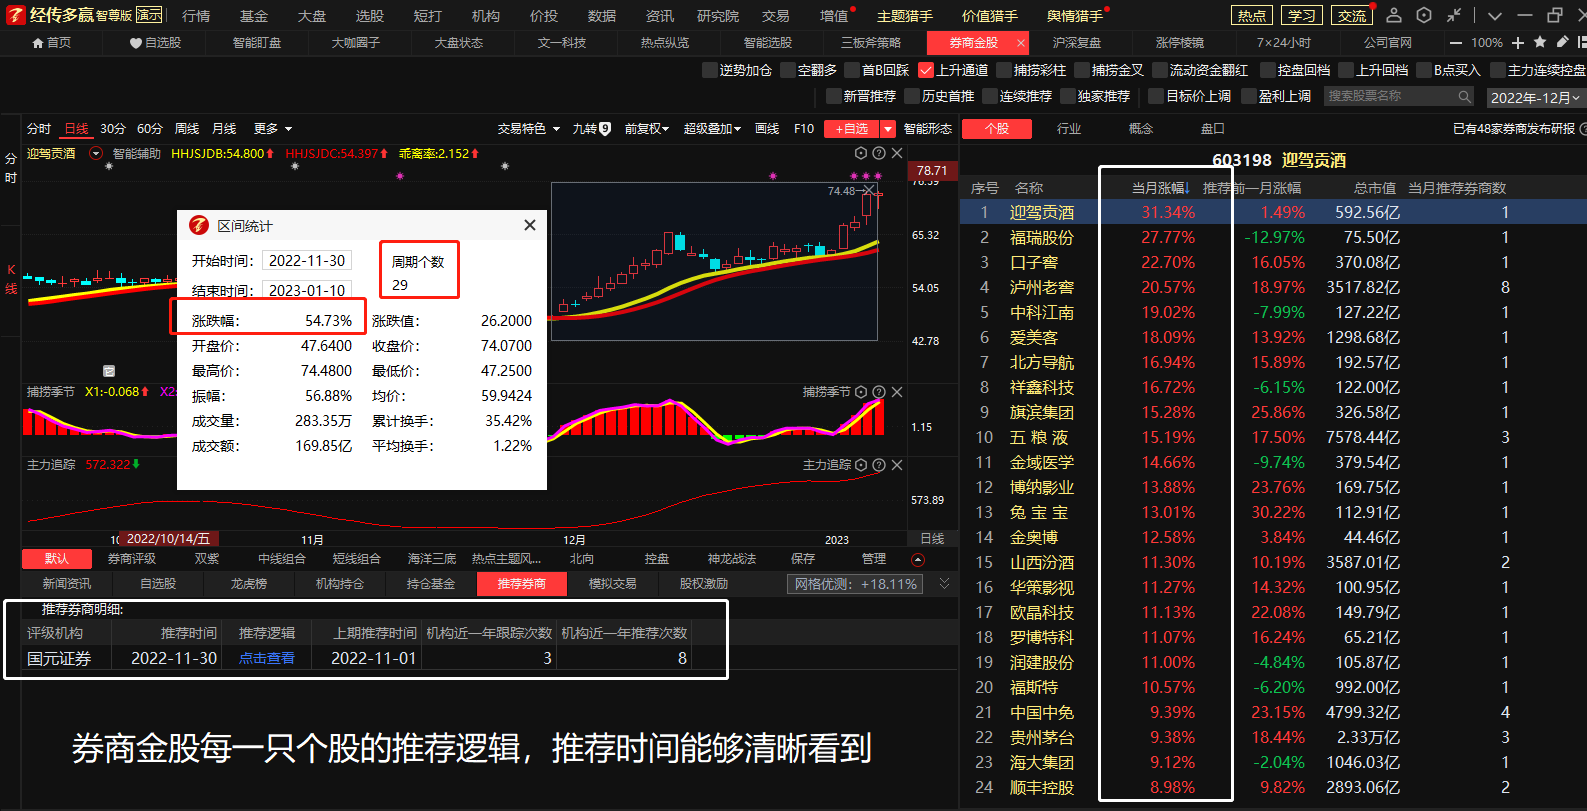Sort by the 当月涨幅 column header
This screenshot has height=811, width=1587.
[x=1159, y=188]
